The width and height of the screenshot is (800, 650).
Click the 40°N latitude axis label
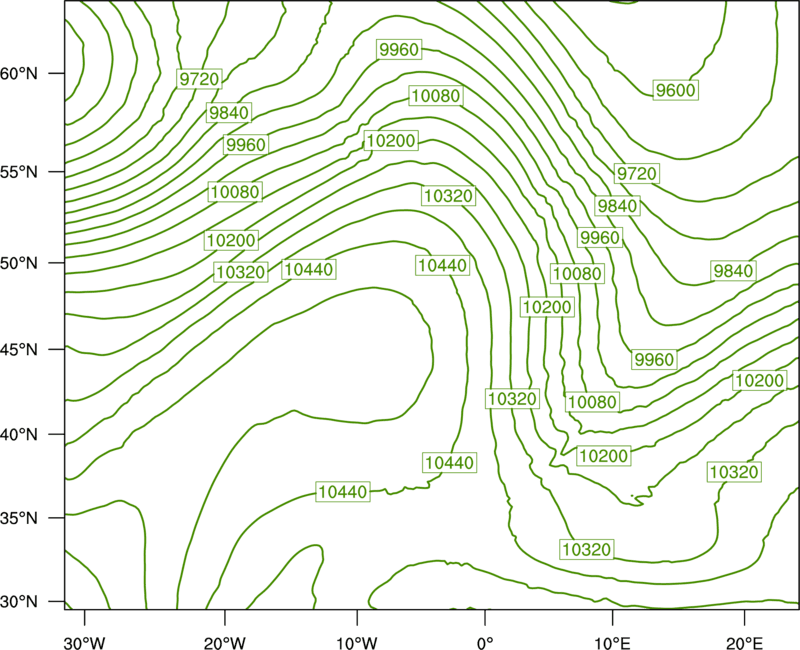[x=19, y=435]
